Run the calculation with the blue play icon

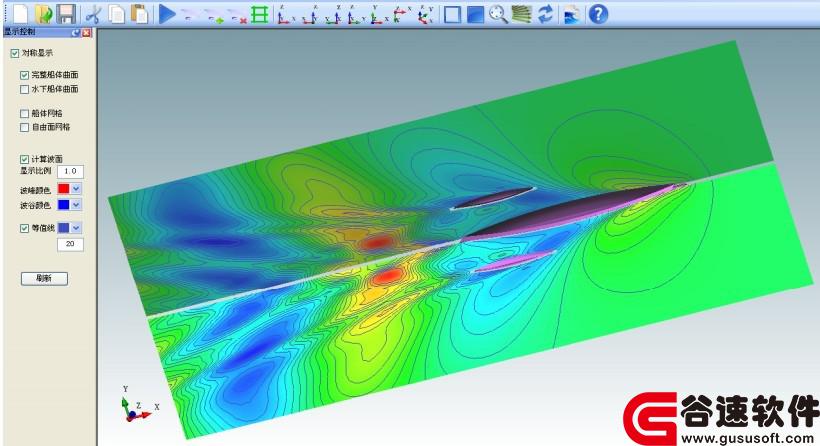pyautogui.click(x=167, y=14)
